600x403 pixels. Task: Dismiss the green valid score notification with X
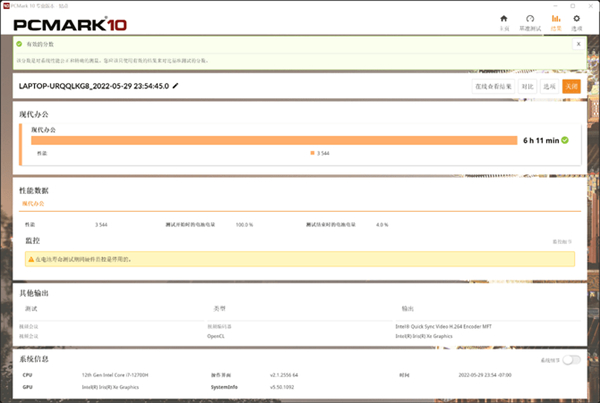click(x=579, y=44)
